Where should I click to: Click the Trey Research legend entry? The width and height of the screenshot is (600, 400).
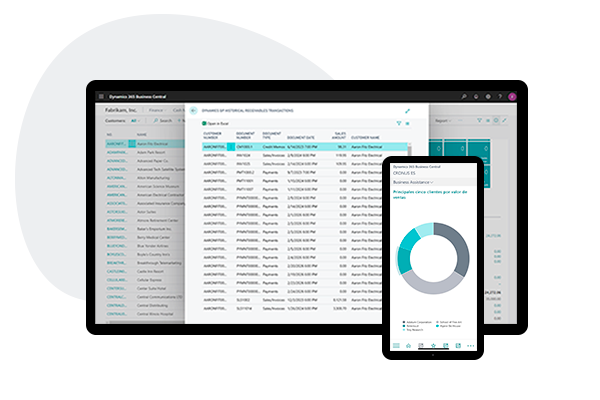(413, 330)
